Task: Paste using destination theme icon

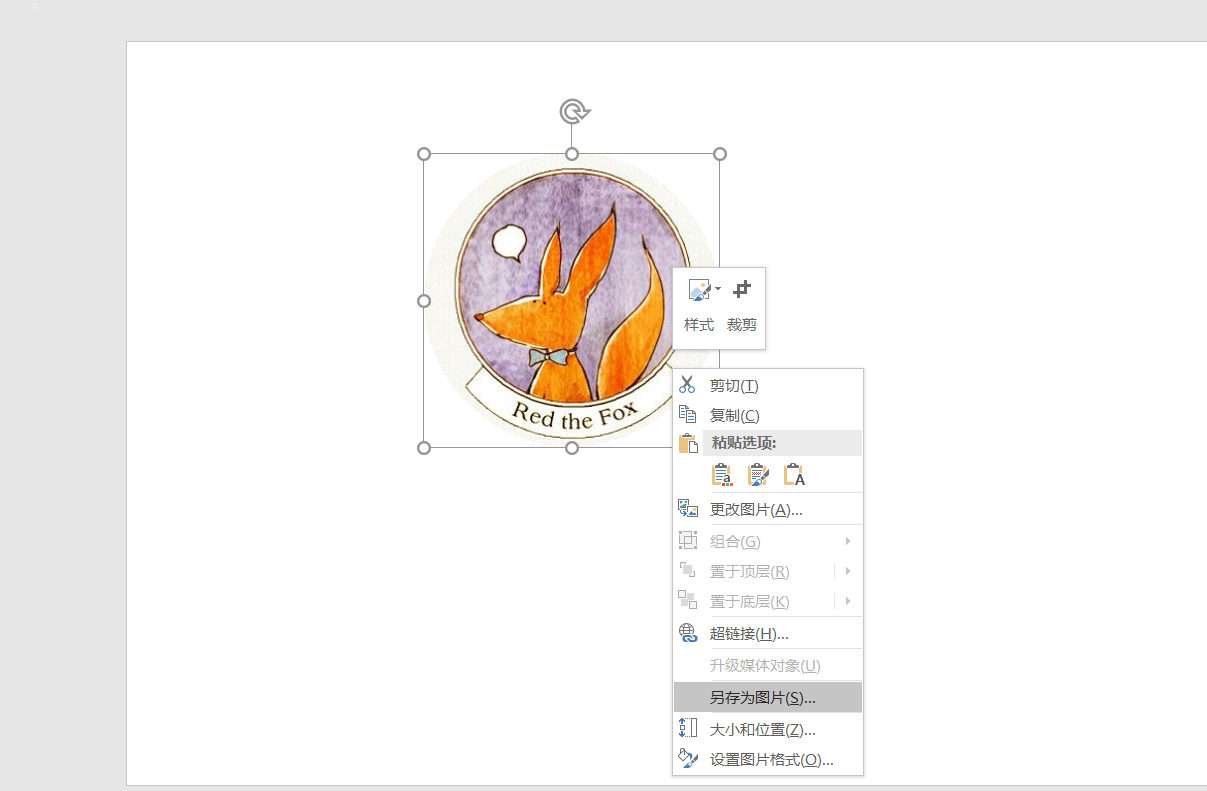Action: [722, 475]
